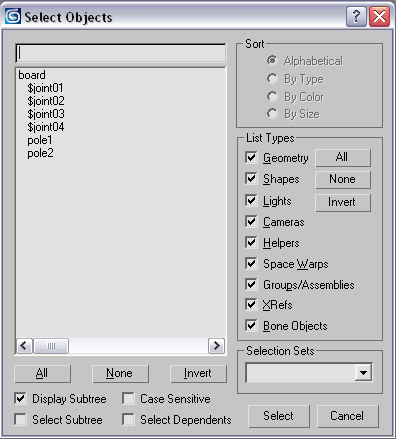
Task: Click the 3ds Max icon in title bar
Action: pos(13,16)
